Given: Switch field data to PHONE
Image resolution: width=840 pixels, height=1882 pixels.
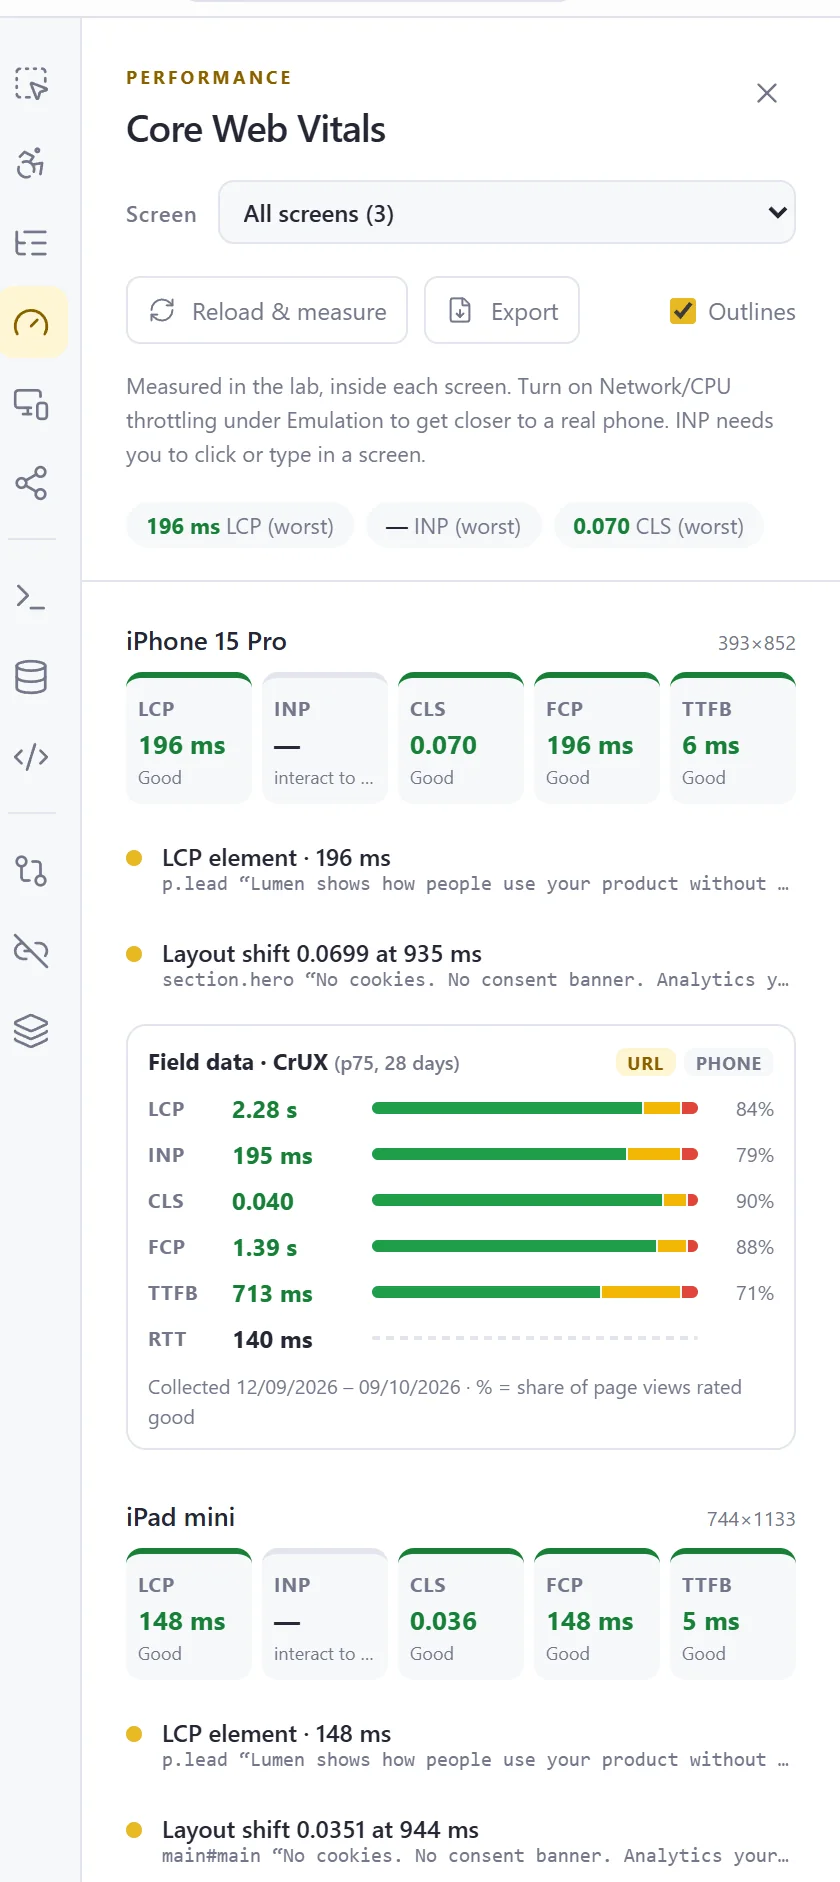Looking at the screenshot, I should 729,1063.
